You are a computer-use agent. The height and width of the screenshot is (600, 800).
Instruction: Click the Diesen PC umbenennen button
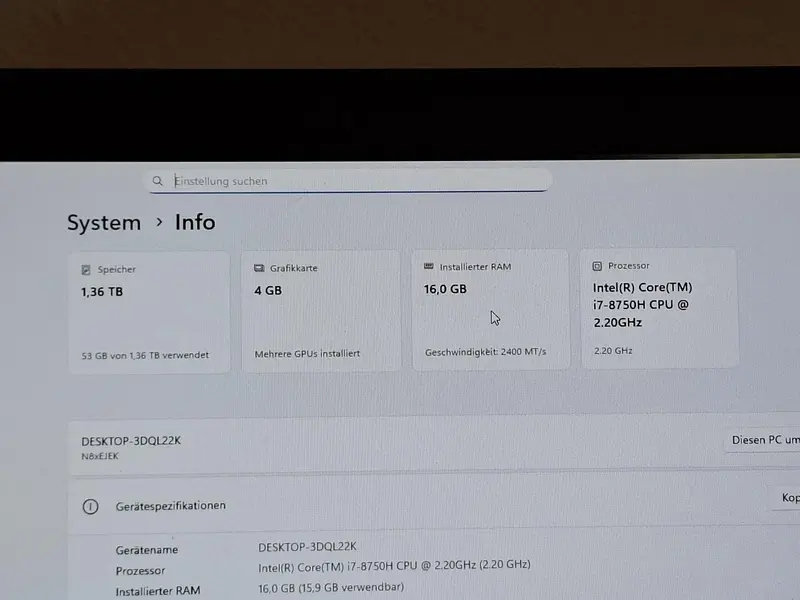(x=762, y=440)
